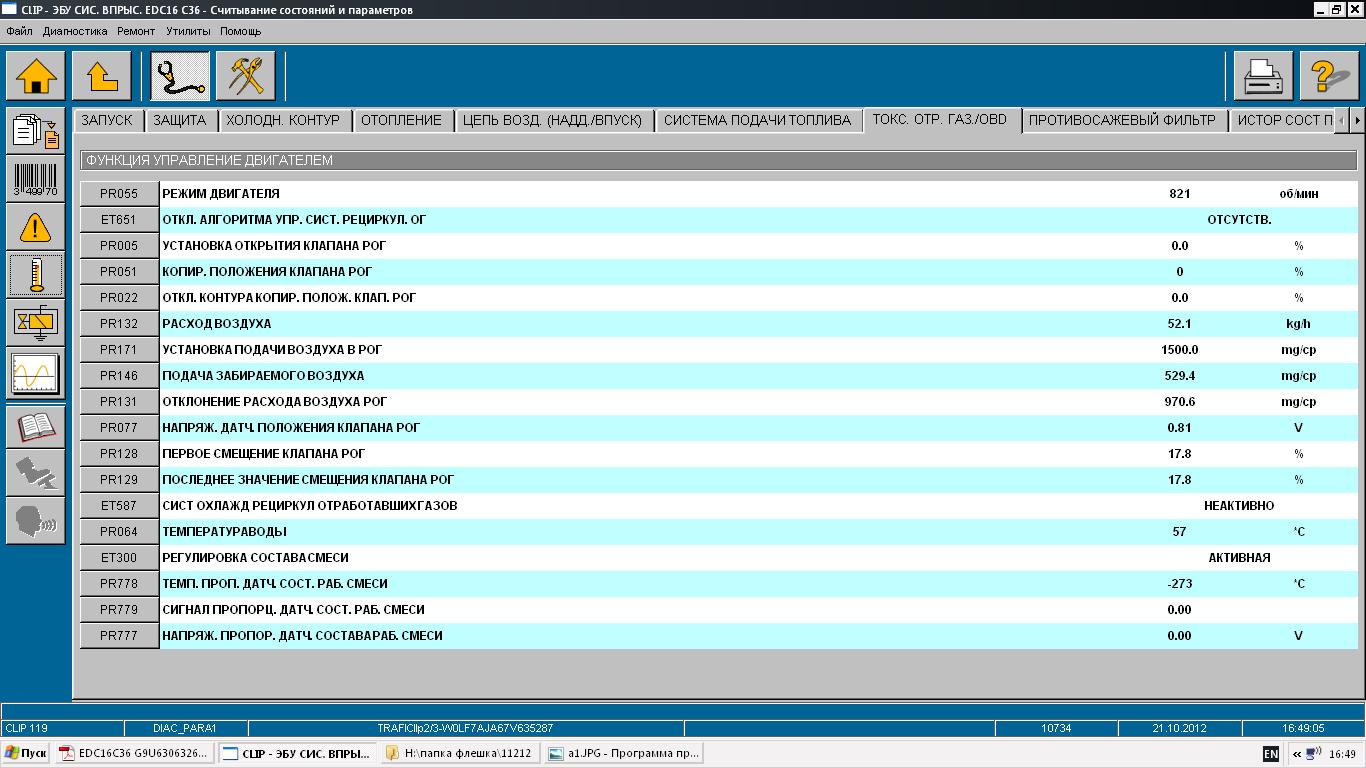The height and width of the screenshot is (768, 1366).
Task: Switch to the ЗАПУСК tab
Action: tap(107, 120)
